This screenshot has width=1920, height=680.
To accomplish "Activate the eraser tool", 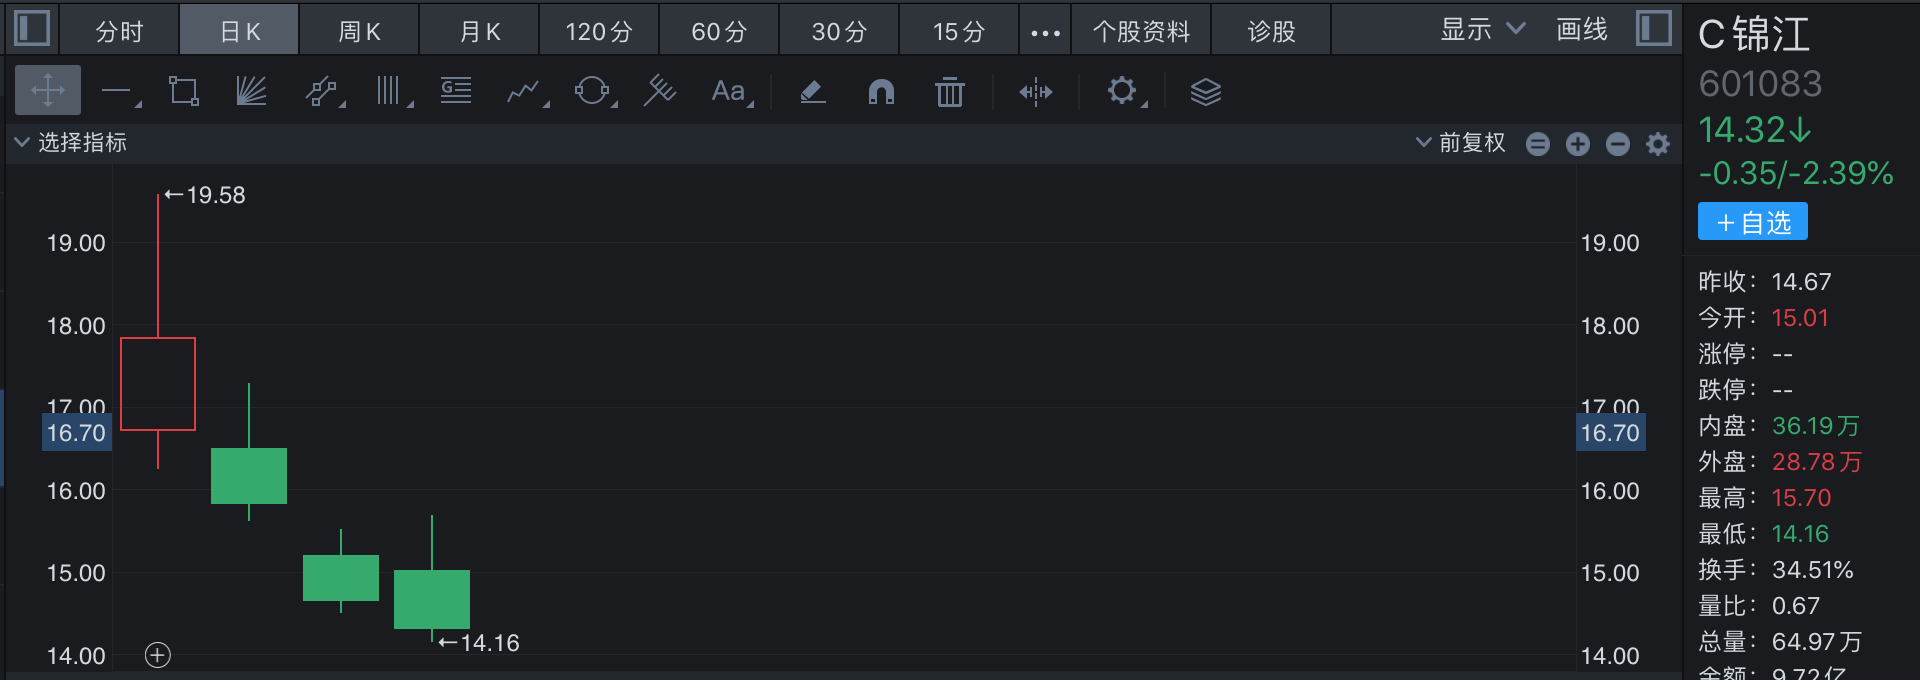I will pyautogui.click(x=812, y=92).
